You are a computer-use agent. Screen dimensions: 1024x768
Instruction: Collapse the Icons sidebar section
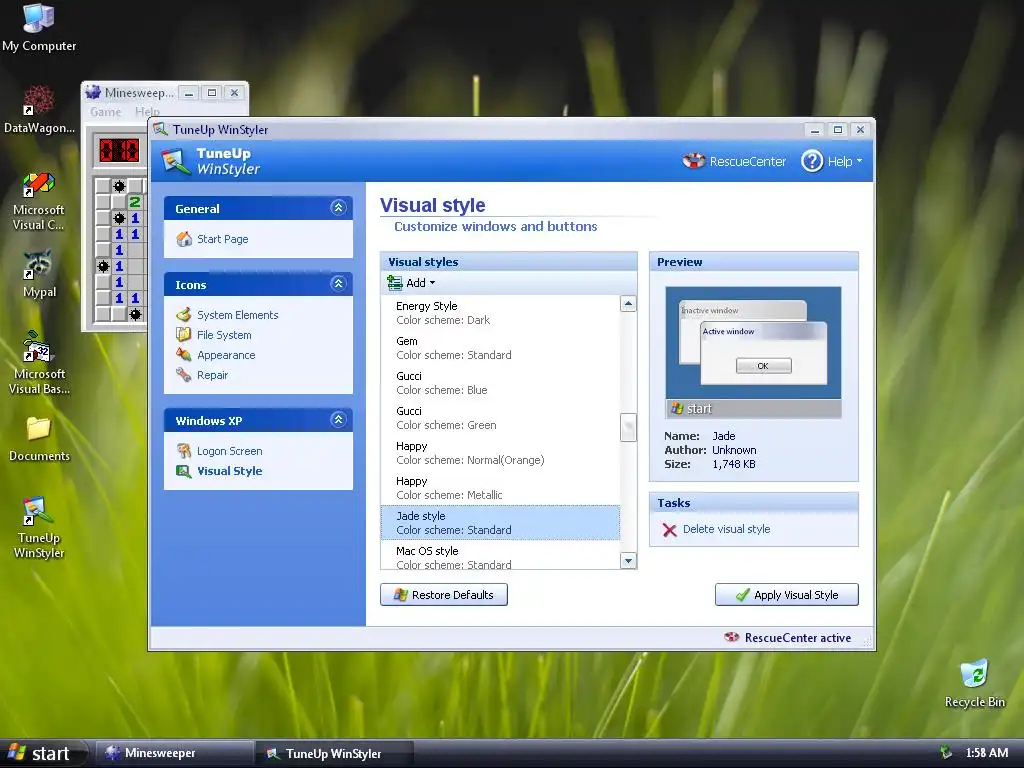click(338, 283)
